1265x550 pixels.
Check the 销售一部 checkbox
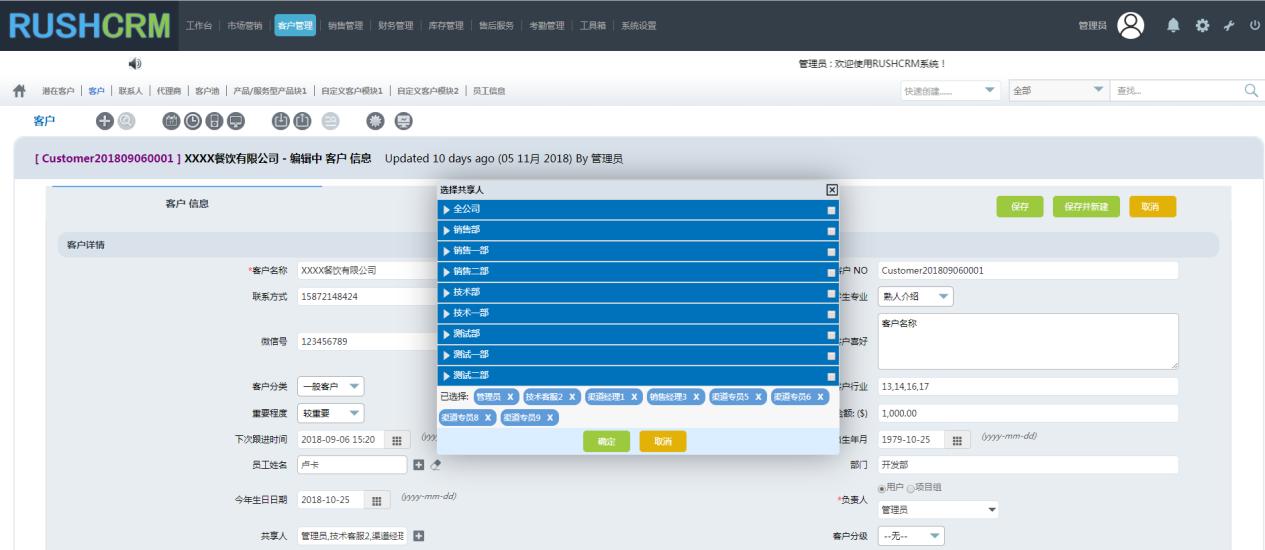(831, 251)
